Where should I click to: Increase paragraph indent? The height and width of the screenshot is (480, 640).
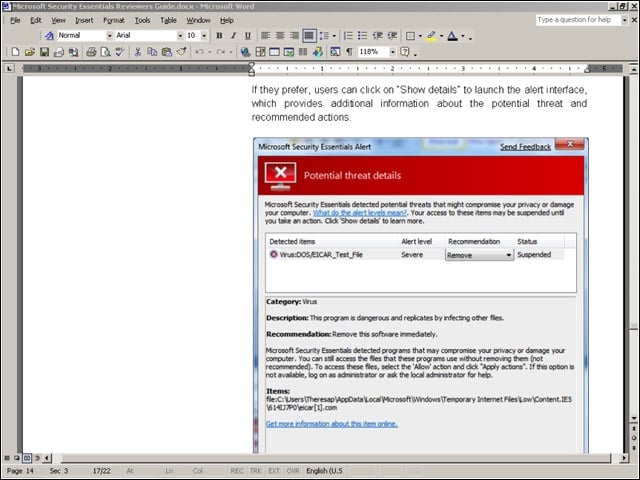pos(392,36)
